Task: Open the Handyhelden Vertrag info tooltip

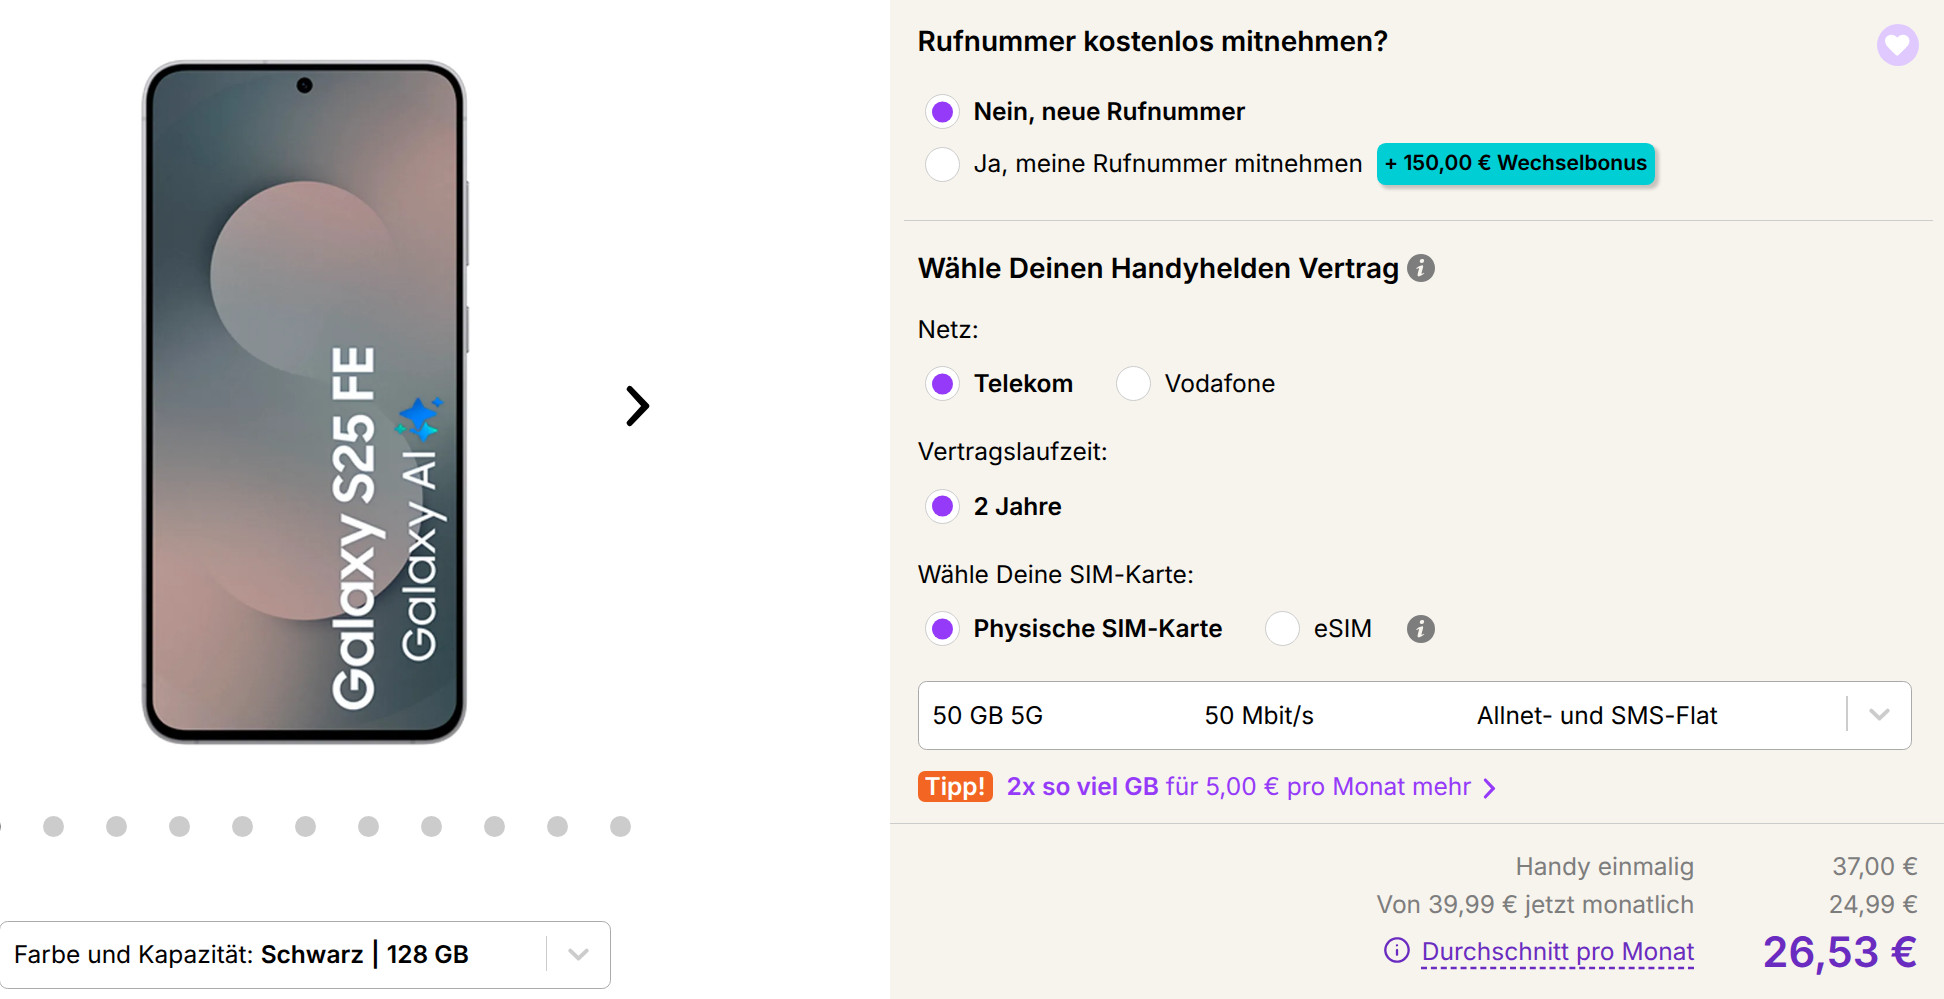Action: (x=1421, y=268)
